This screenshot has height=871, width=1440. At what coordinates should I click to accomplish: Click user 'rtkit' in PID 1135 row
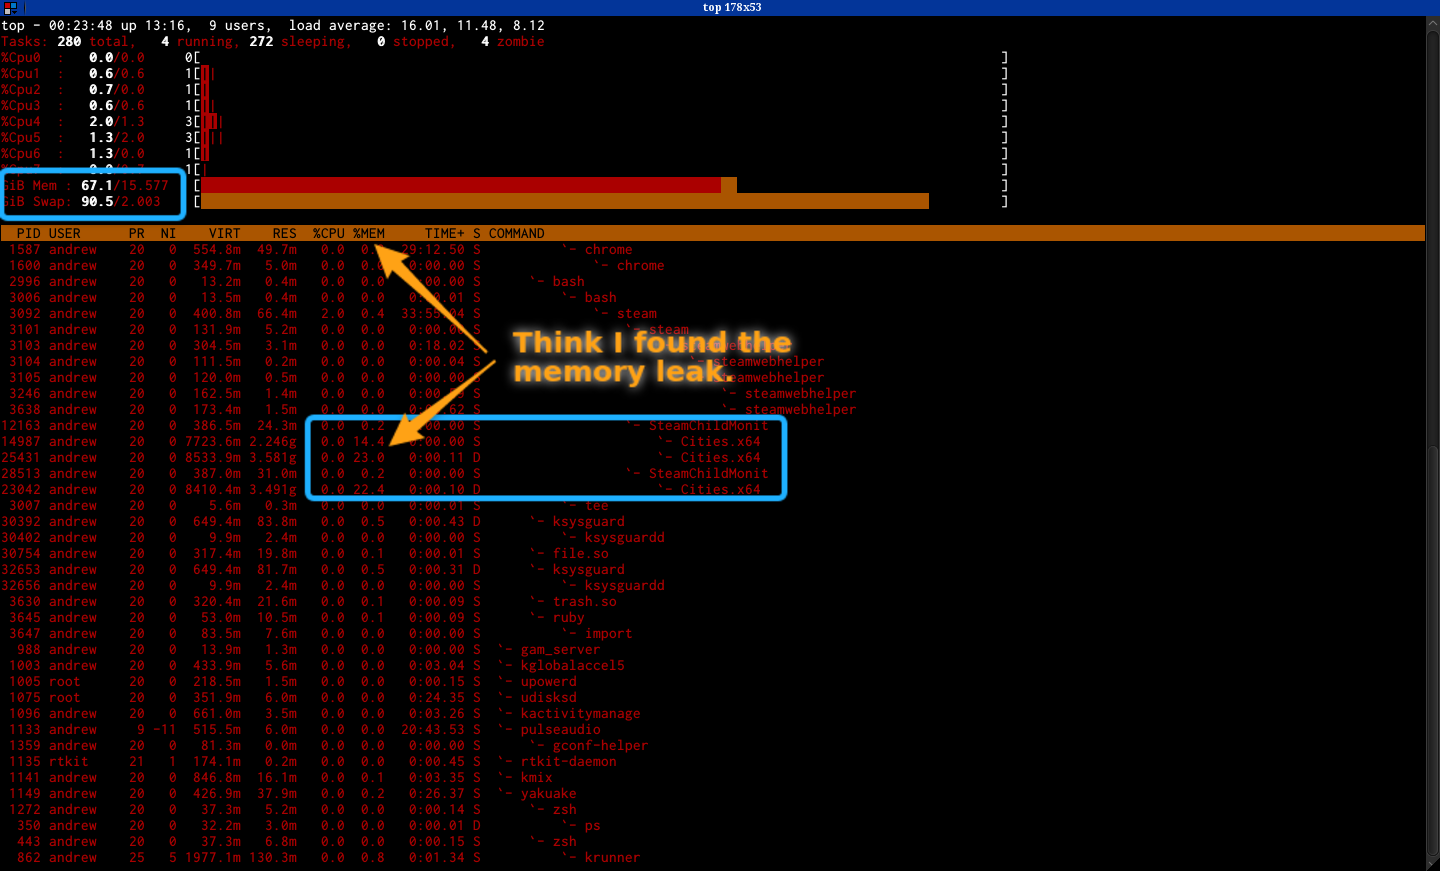click(x=69, y=761)
